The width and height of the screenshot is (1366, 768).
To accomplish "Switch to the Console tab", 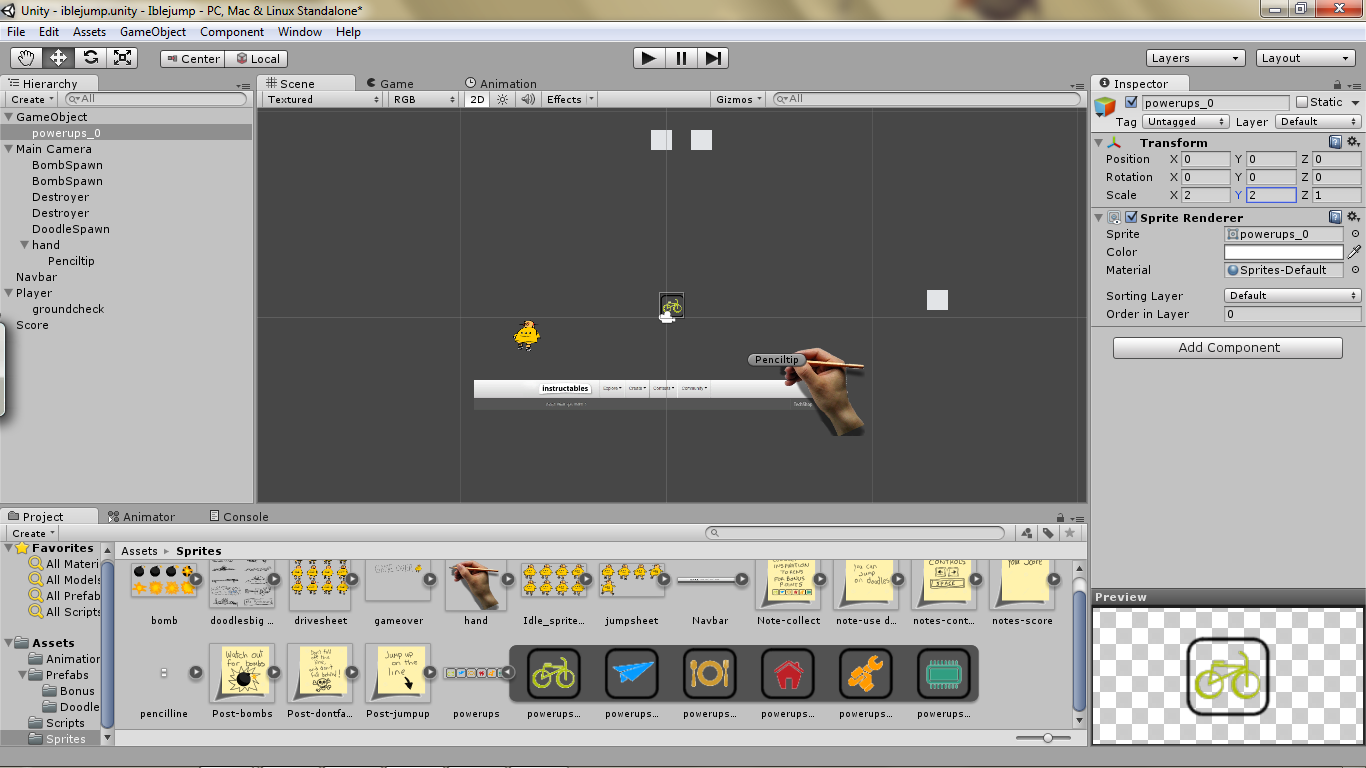I will click(x=238, y=517).
